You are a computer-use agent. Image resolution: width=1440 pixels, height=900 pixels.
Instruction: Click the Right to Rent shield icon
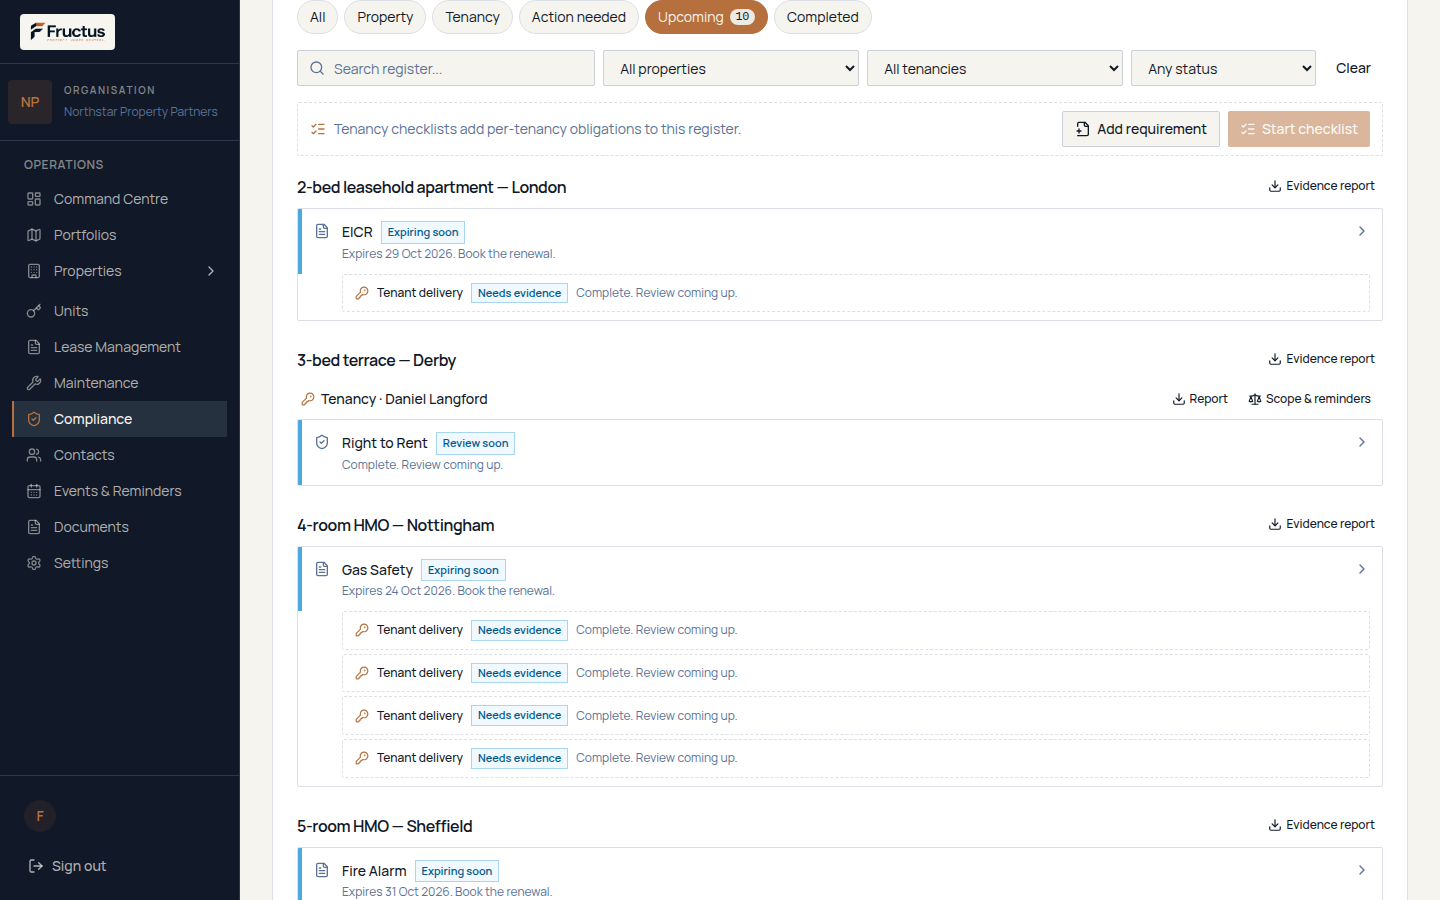[x=322, y=442]
